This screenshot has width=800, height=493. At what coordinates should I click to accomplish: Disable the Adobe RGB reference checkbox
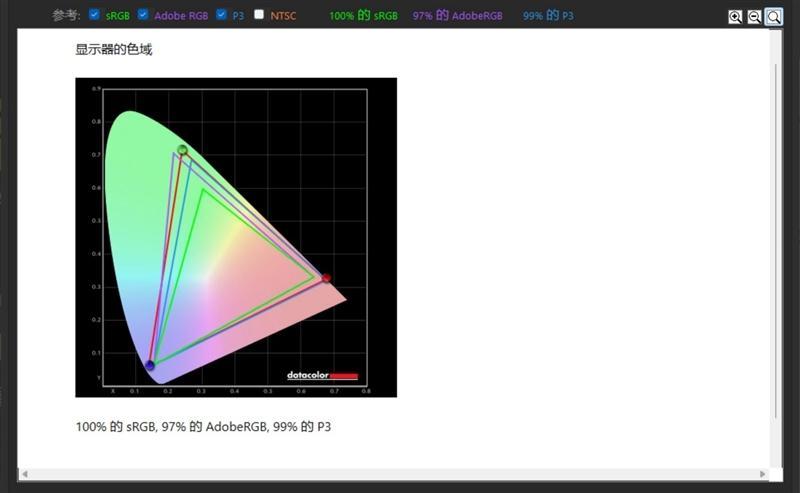143,15
